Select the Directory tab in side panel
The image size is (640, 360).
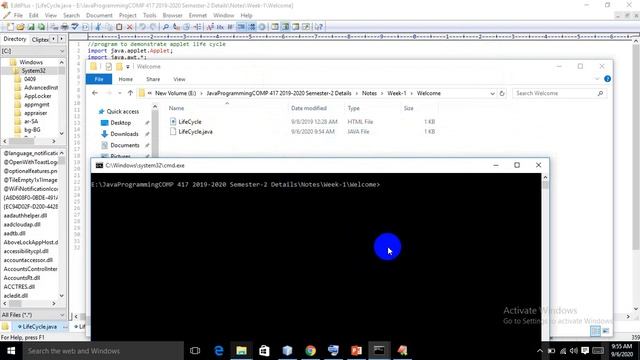pyautogui.click(x=15, y=39)
